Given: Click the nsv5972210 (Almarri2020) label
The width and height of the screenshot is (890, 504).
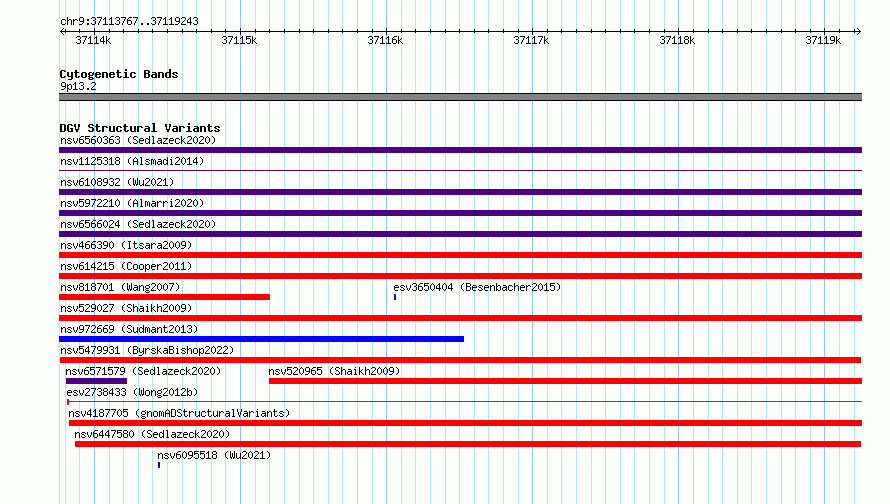Looking at the screenshot, I should (132, 203).
